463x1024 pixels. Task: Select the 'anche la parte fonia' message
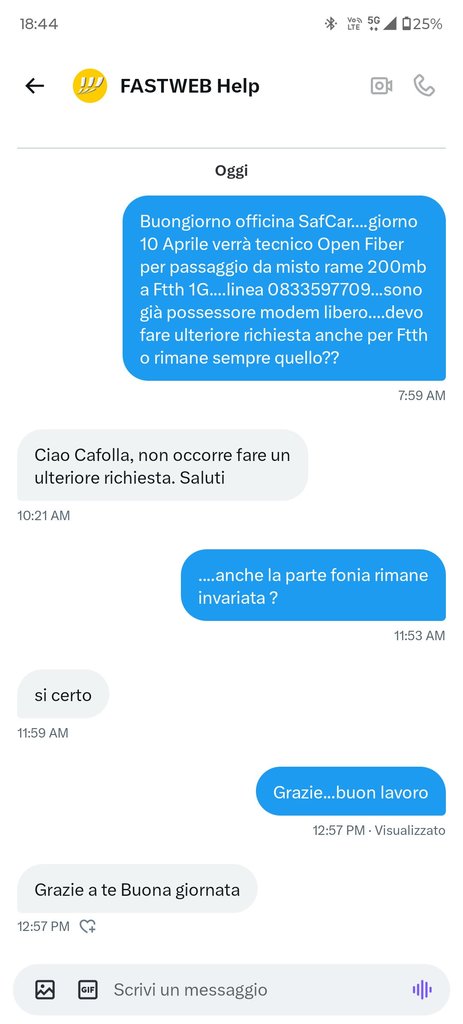coord(313,584)
